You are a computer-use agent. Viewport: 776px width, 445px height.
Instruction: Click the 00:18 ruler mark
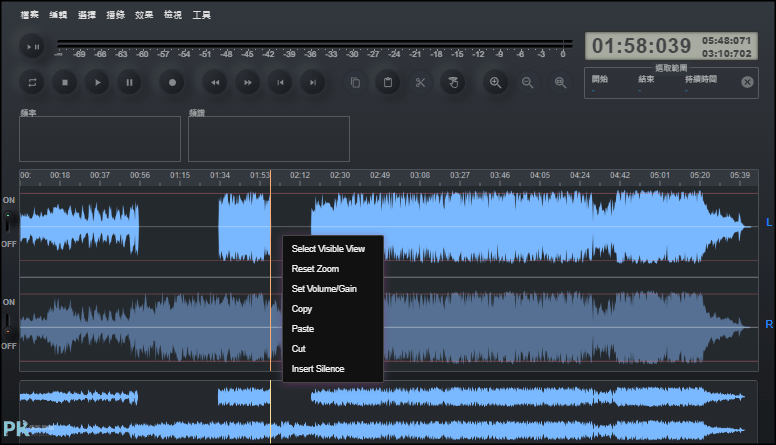[x=60, y=175]
